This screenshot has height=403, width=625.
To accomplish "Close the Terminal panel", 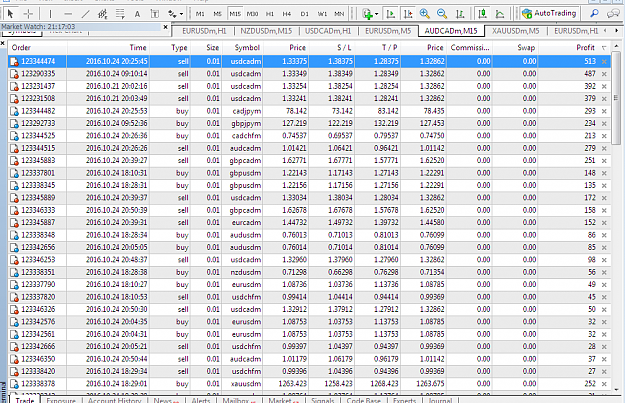I will coord(2,43).
